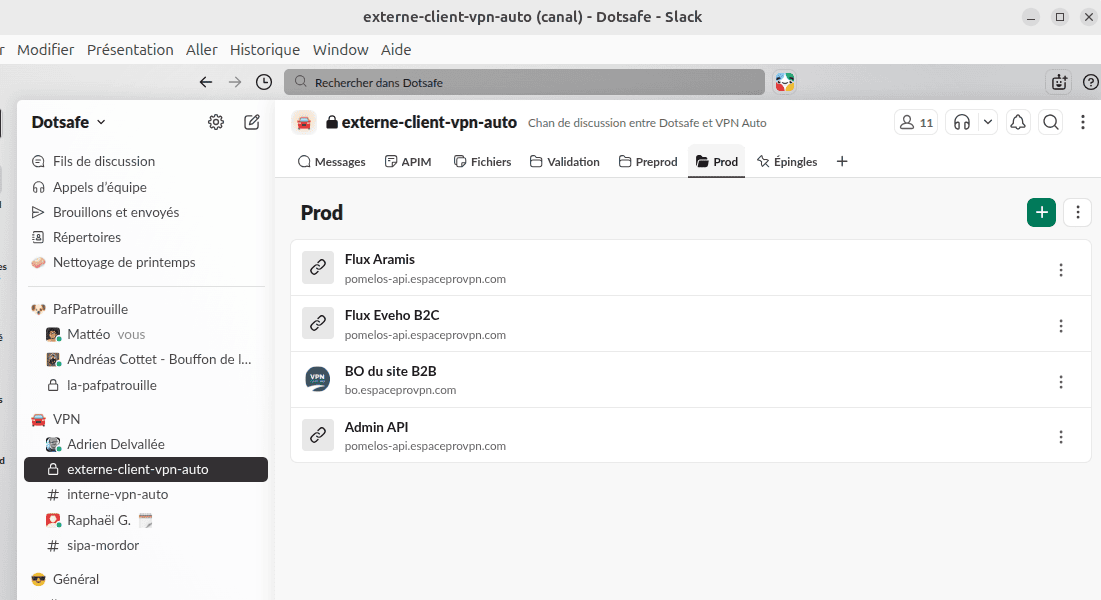This screenshot has height=600, width=1101.
Task: Switch to the APIM tab
Action: 408,162
